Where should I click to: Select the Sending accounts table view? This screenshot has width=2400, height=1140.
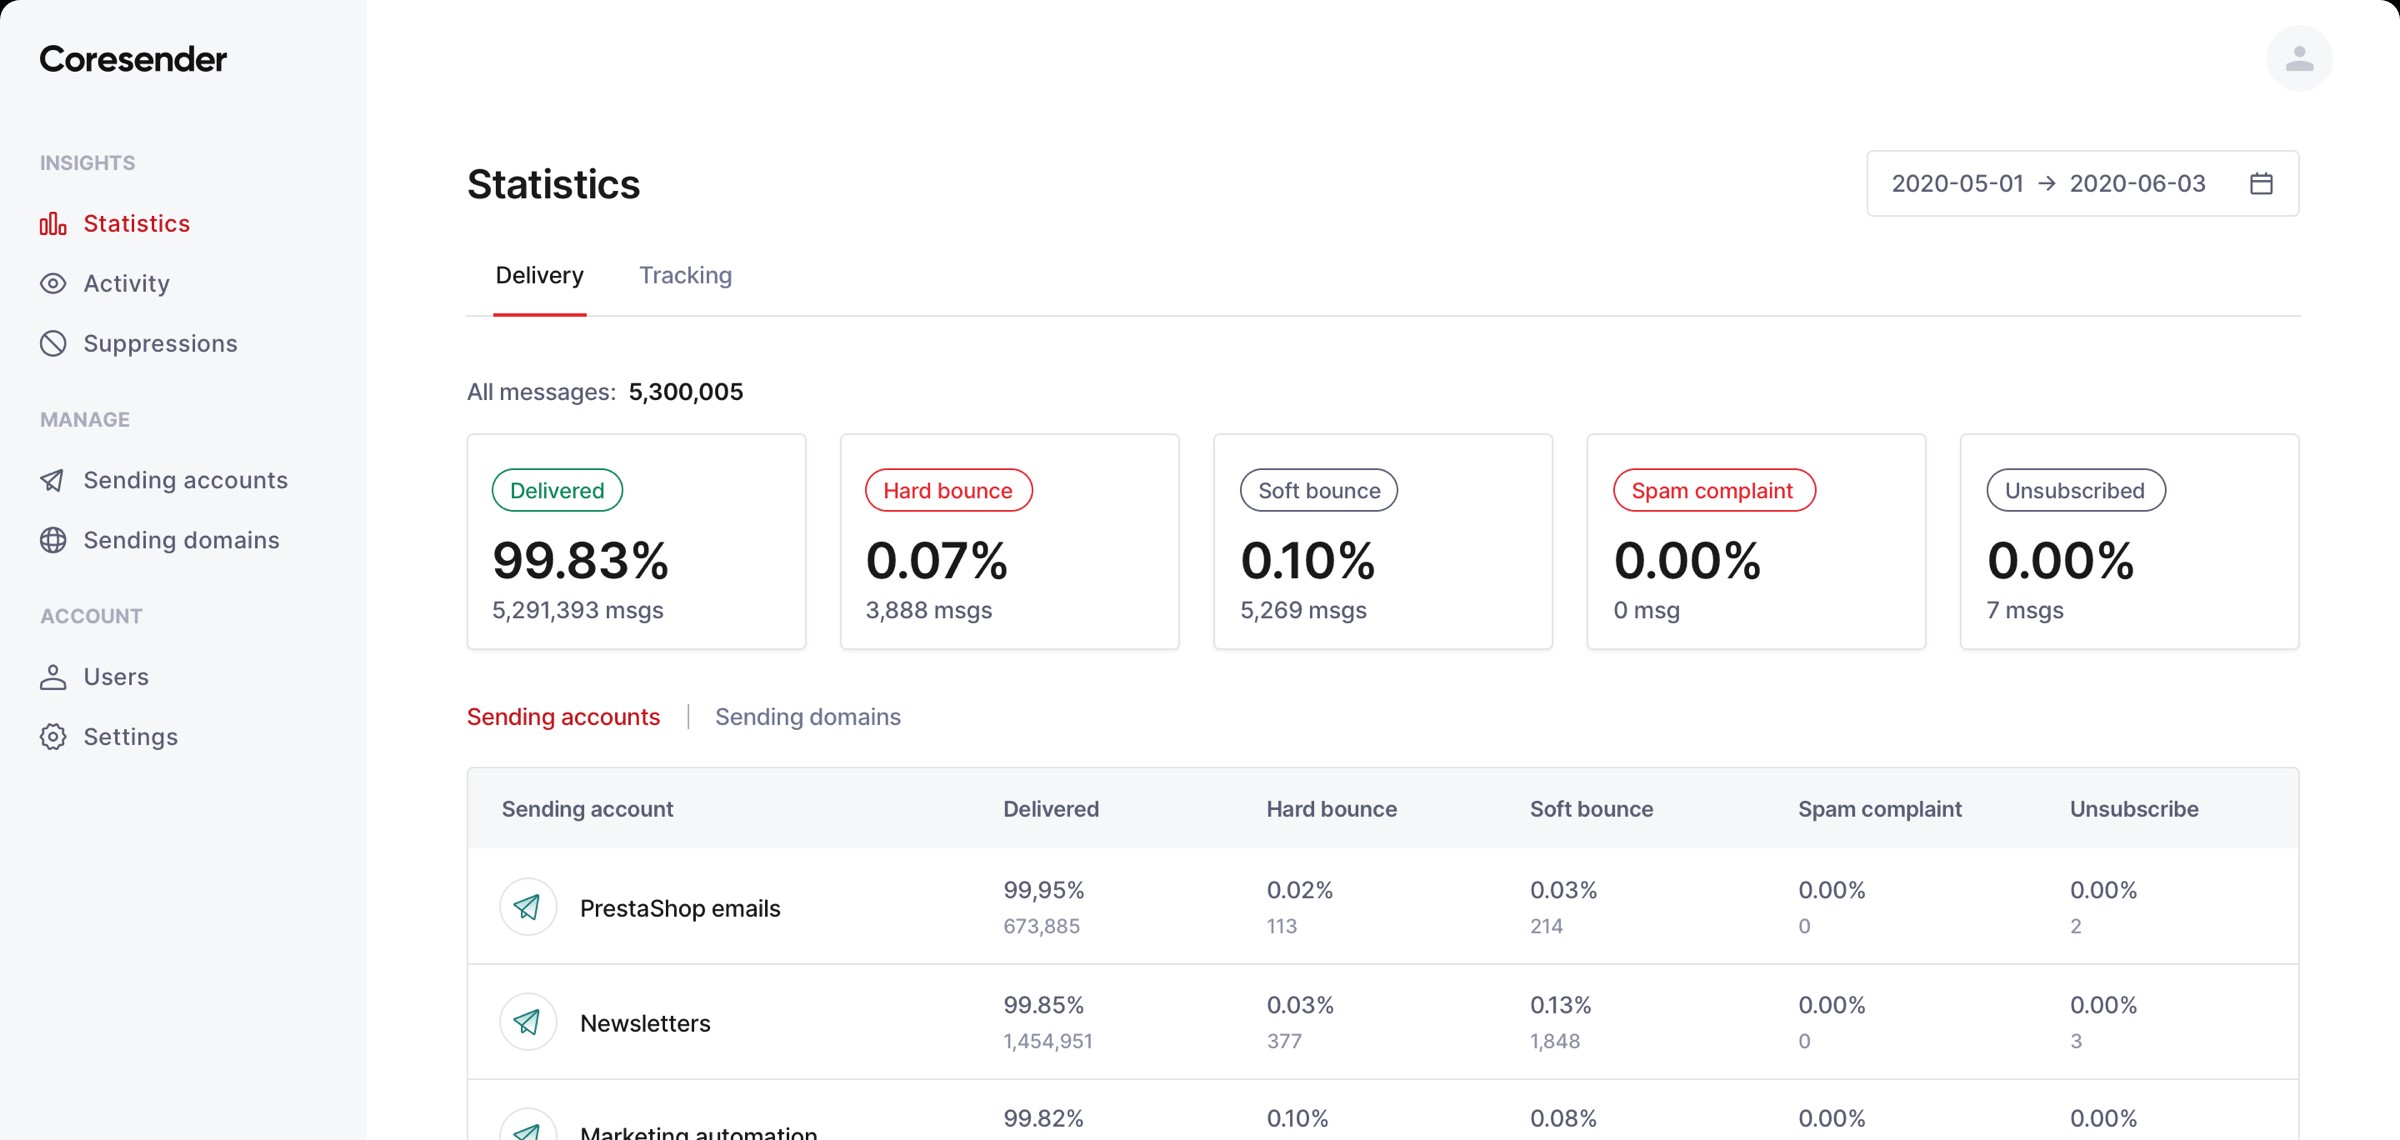(564, 717)
